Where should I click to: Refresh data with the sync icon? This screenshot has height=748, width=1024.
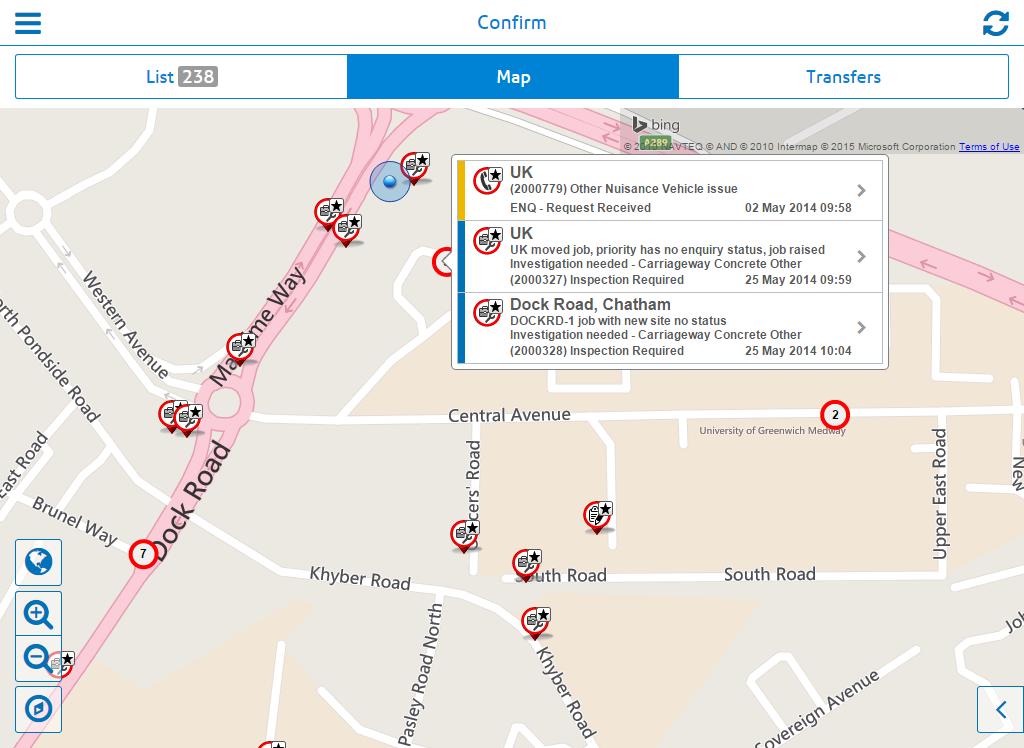(x=995, y=23)
